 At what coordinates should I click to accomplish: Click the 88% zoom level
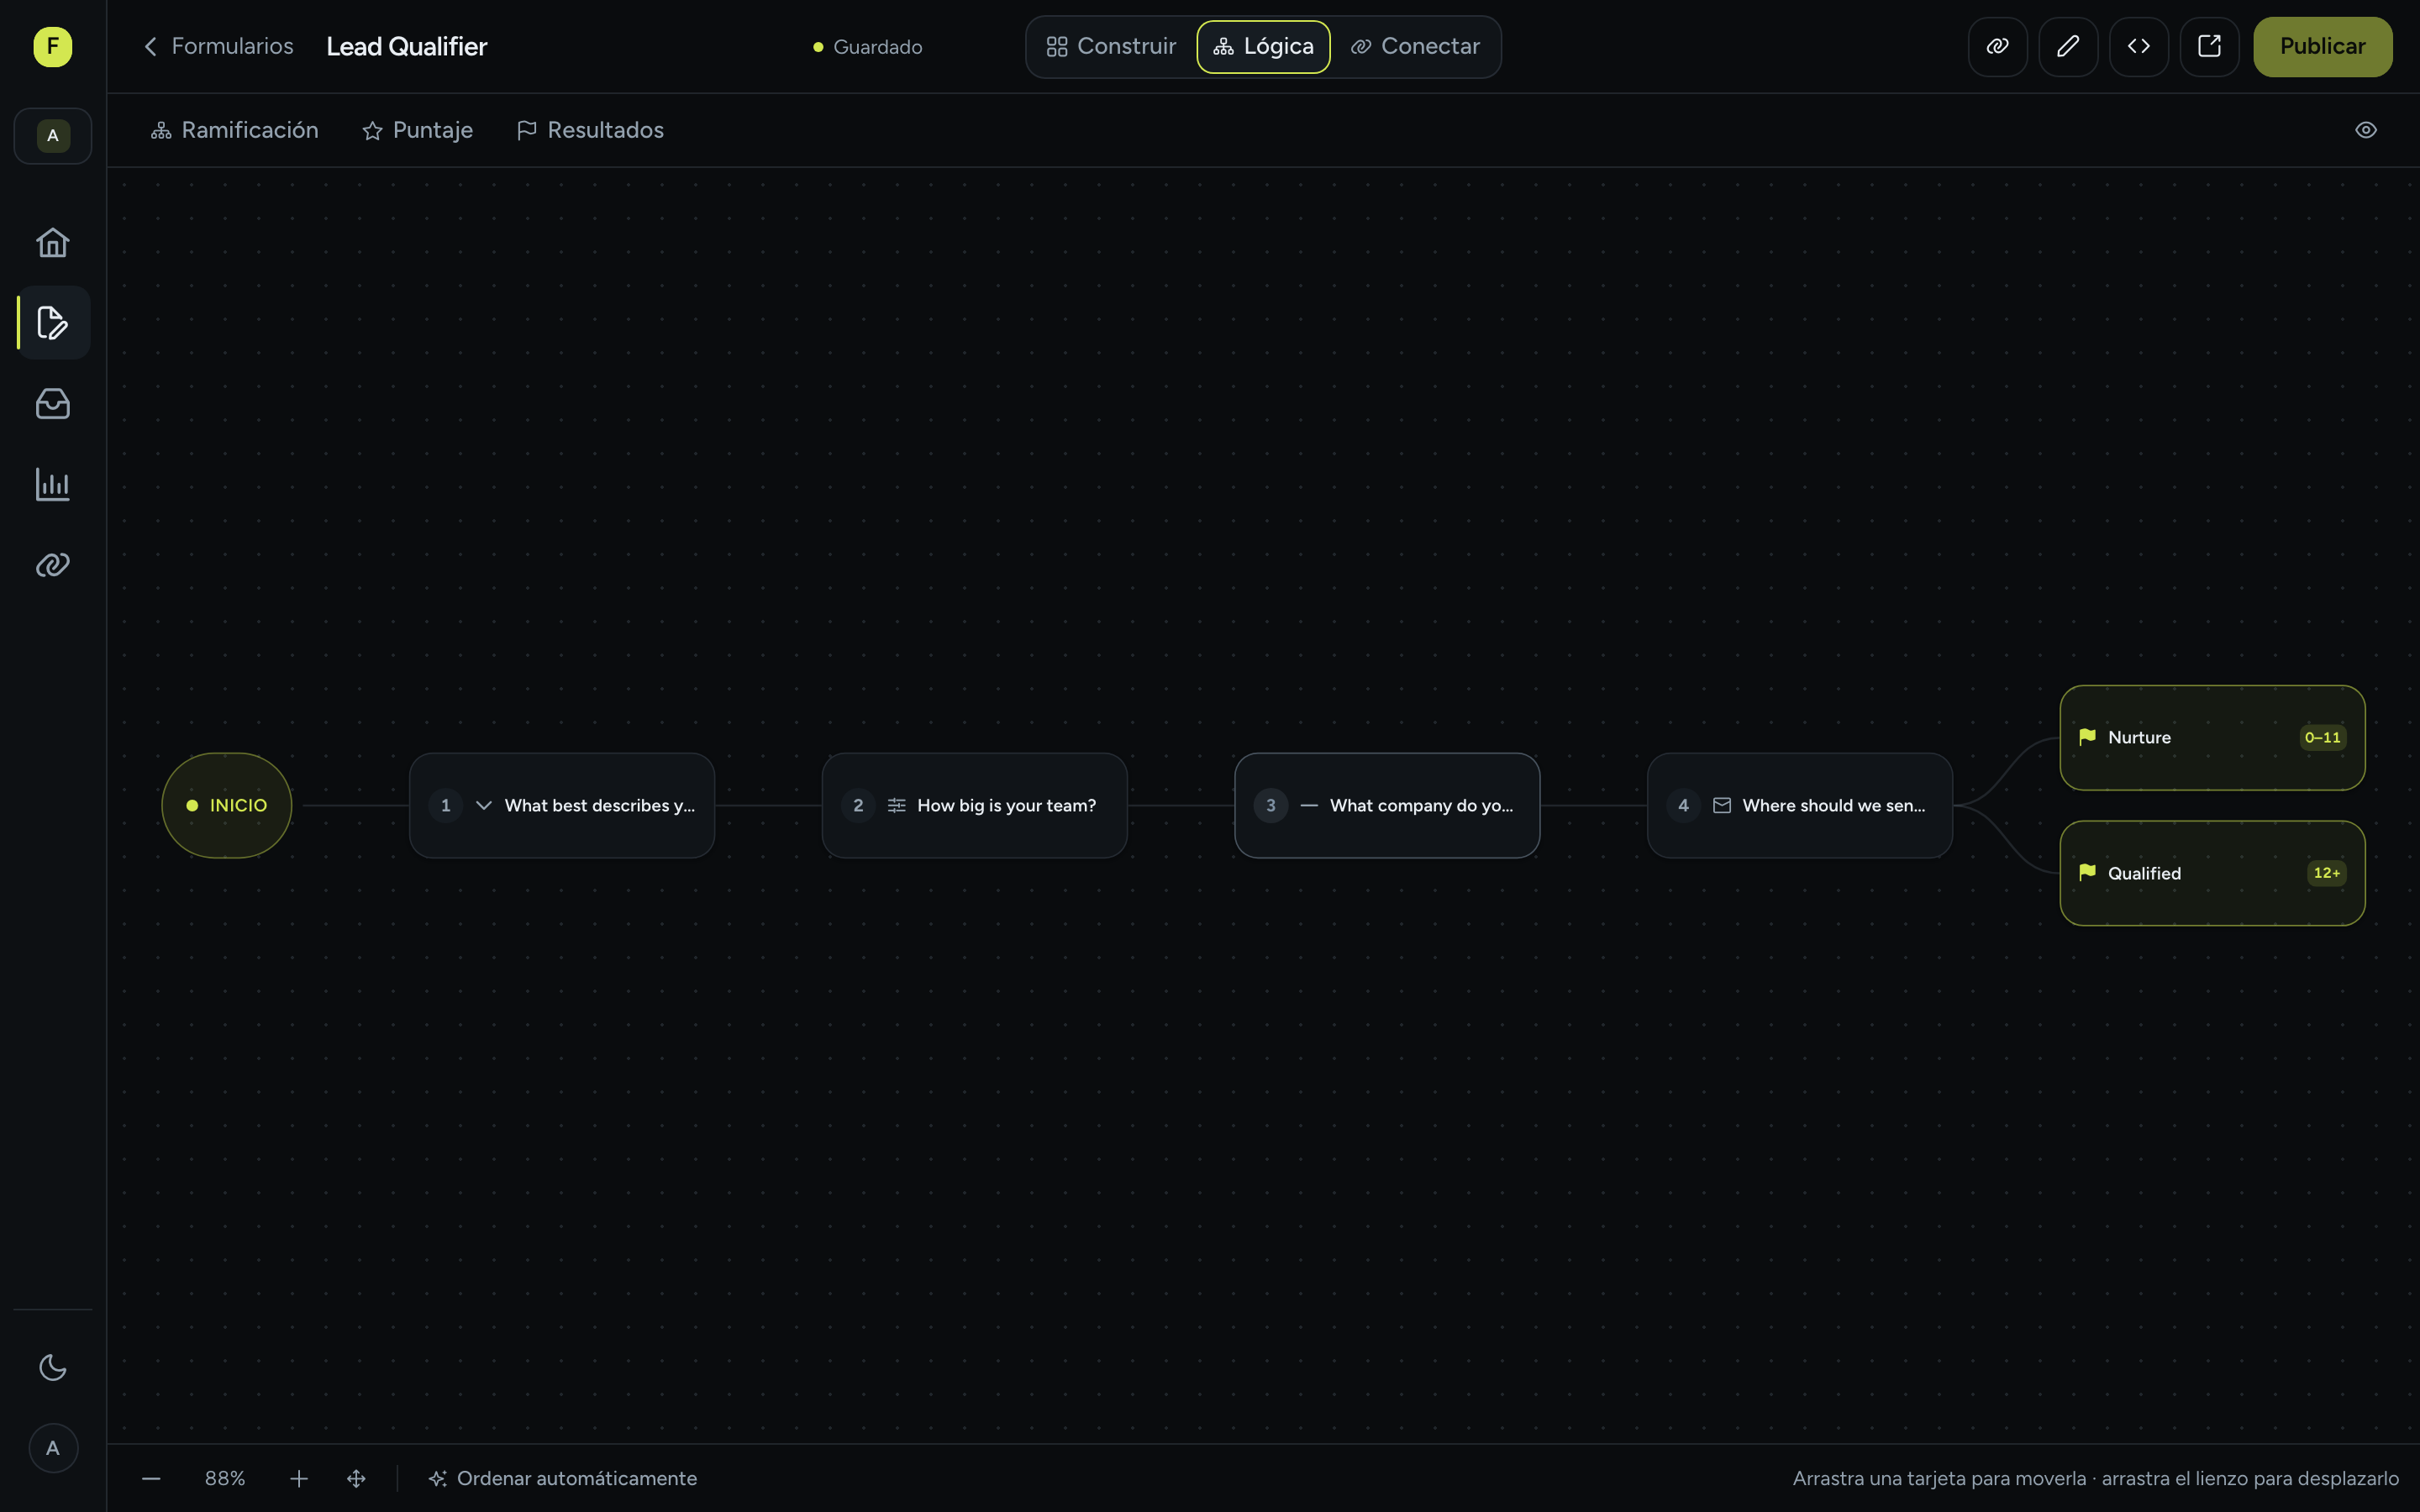[x=225, y=1478]
